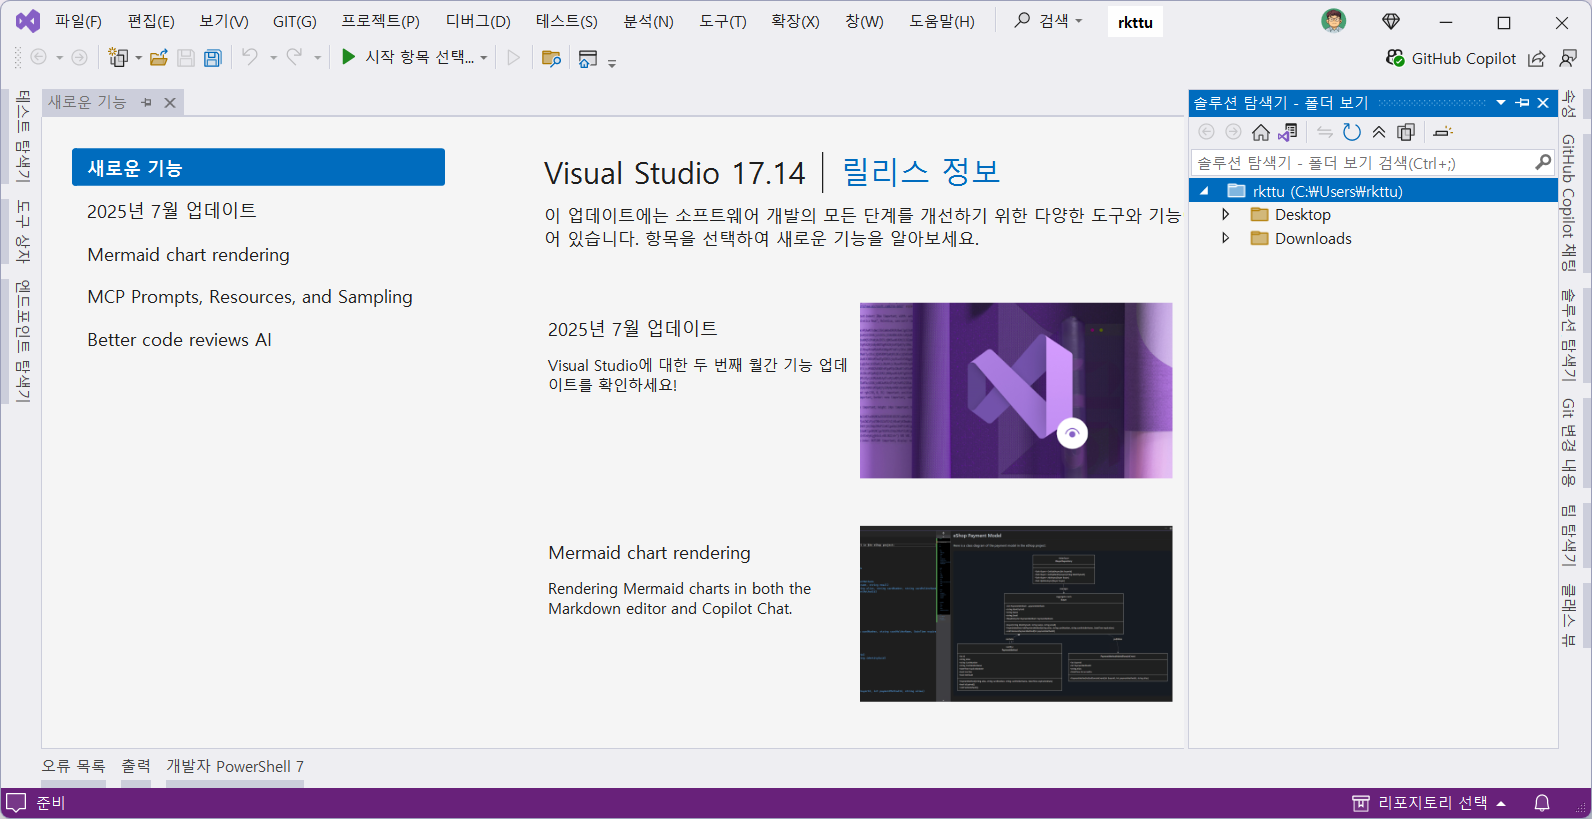Open the New Item dropdown arrow
Screen dimensions: 1592x819
pyautogui.click(x=139, y=58)
